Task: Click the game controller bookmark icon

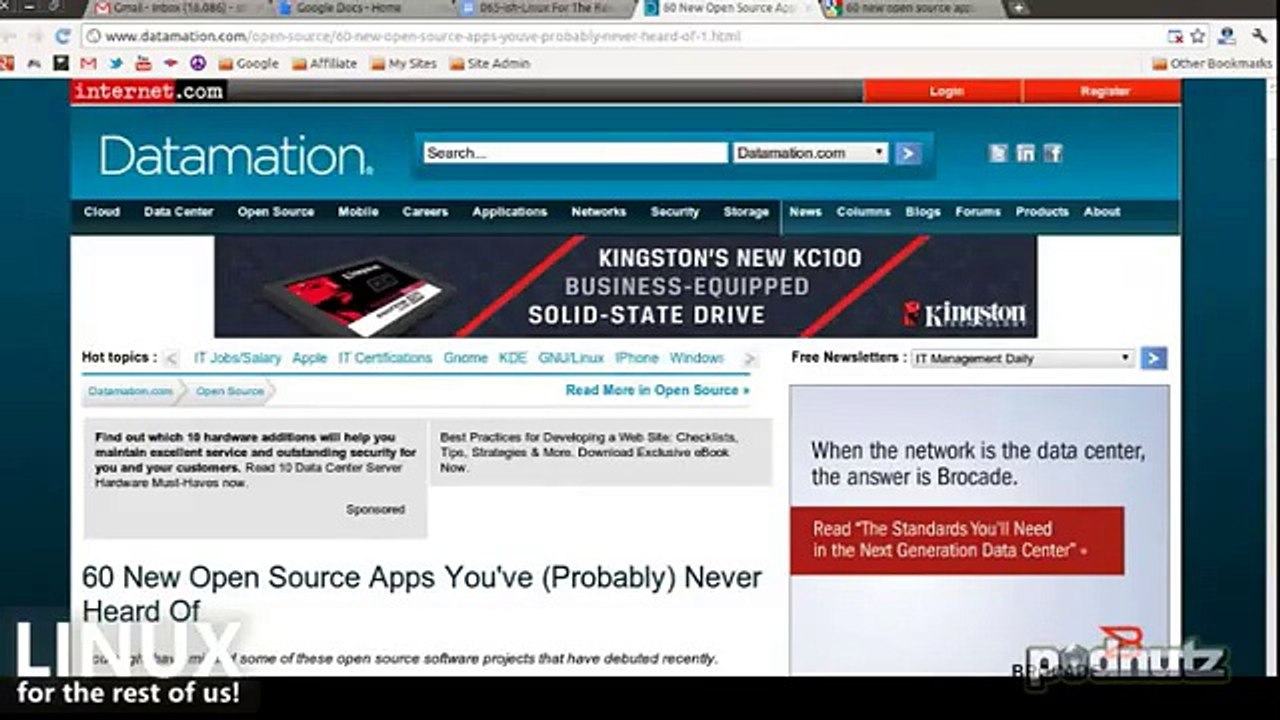Action: point(34,63)
